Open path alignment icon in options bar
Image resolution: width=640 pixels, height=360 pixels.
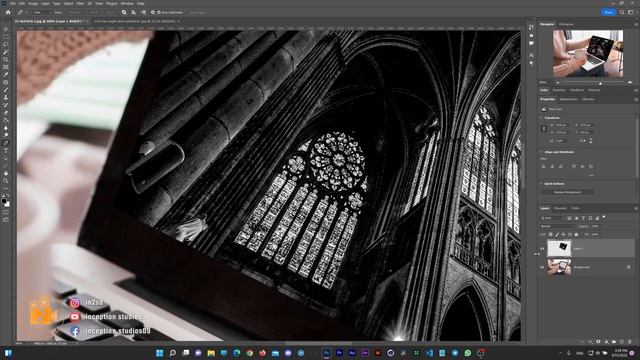pos(133,13)
